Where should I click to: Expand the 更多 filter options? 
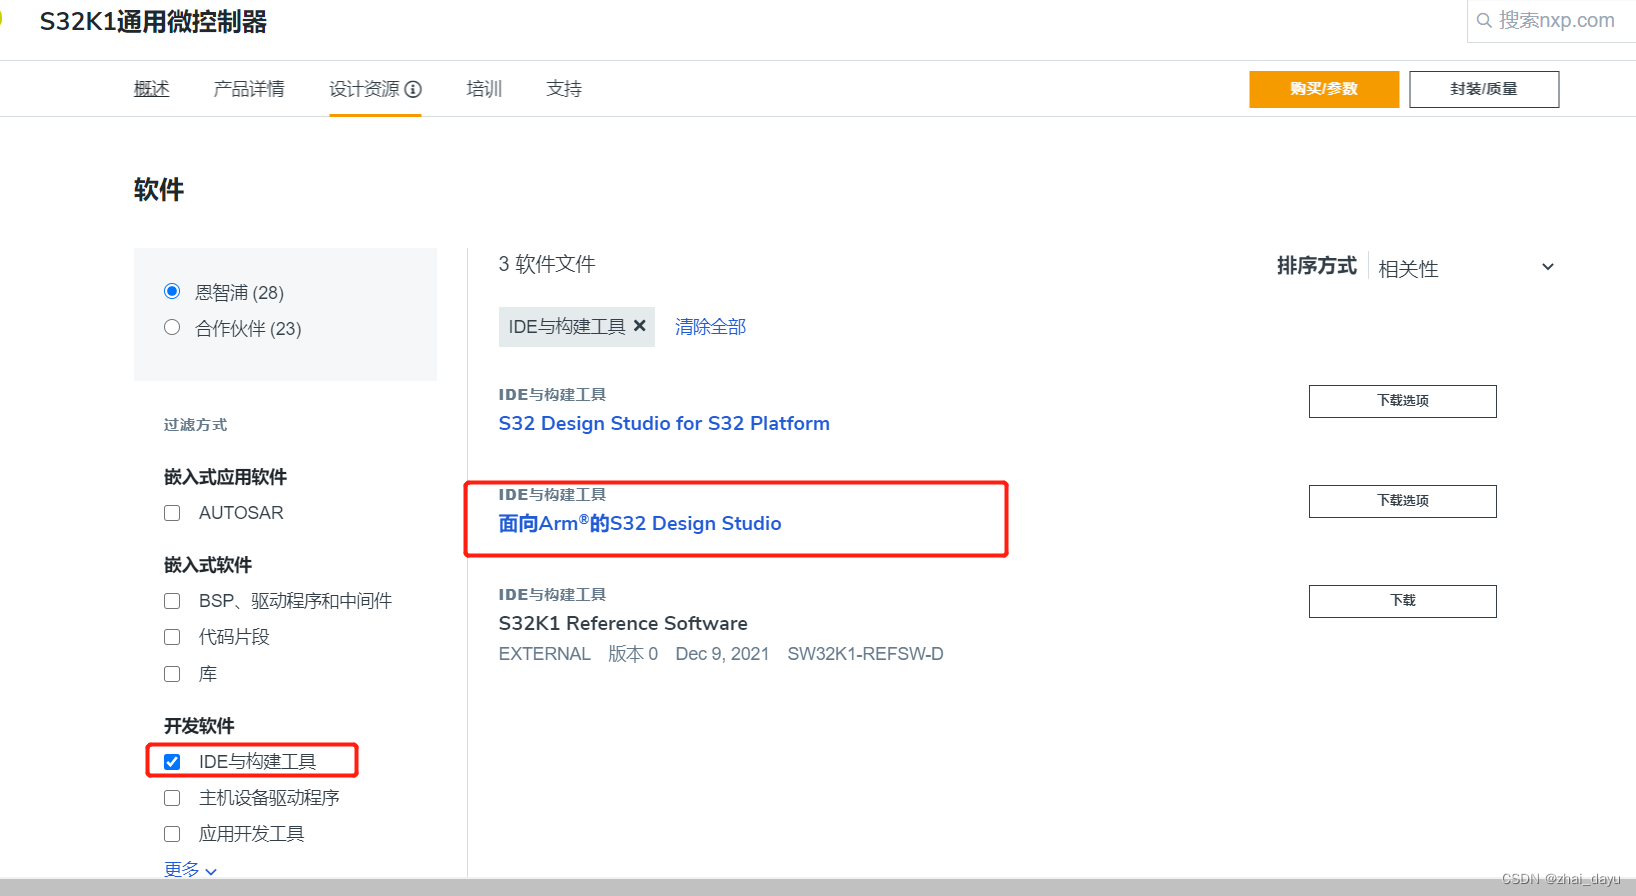click(x=190, y=870)
